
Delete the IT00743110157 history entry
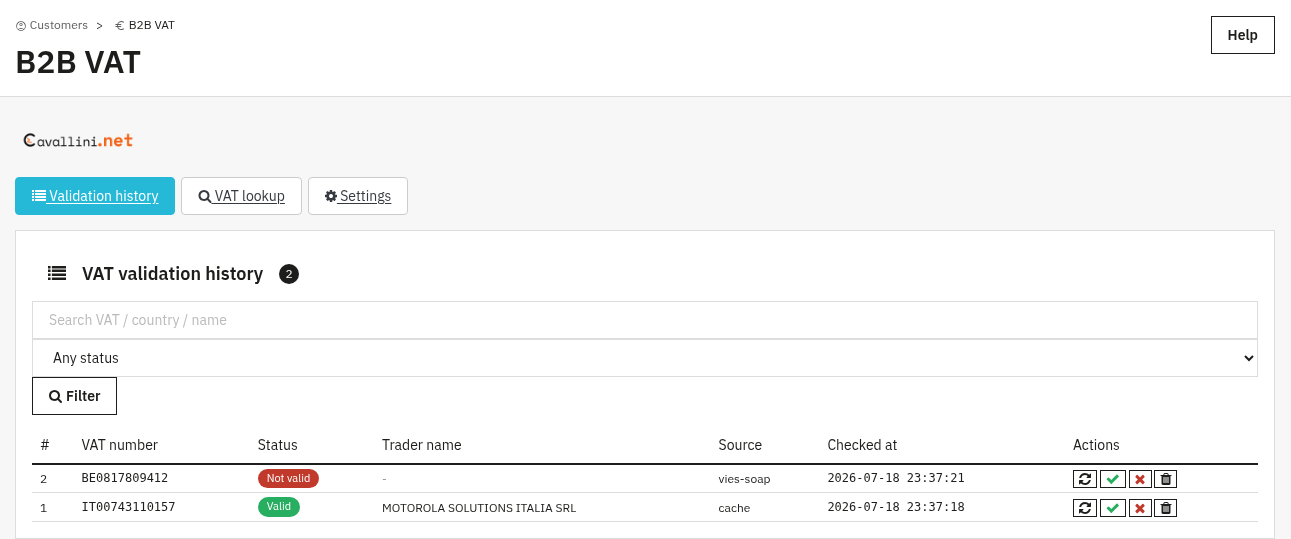[x=1165, y=508]
